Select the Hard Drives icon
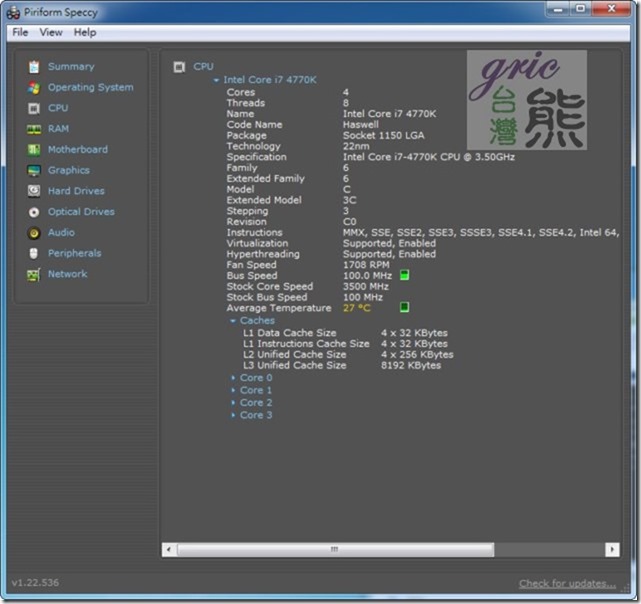Image resolution: width=641 pixels, height=604 pixels. pos(34,191)
